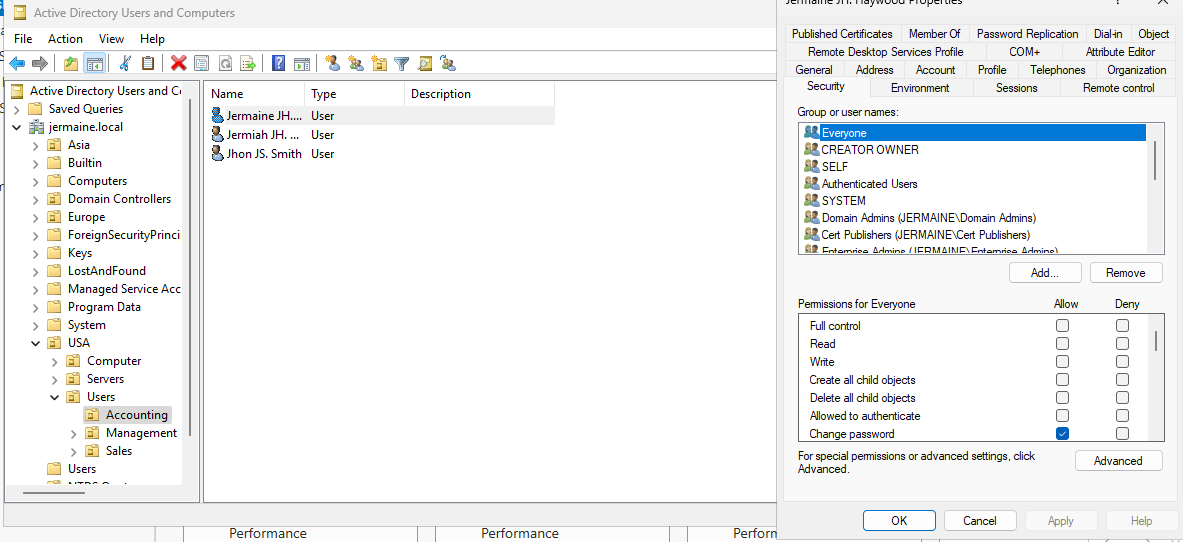The width and height of the screenshot is (1183, 542).
Task: Switch to the Account tab
Action: (936, 70)
